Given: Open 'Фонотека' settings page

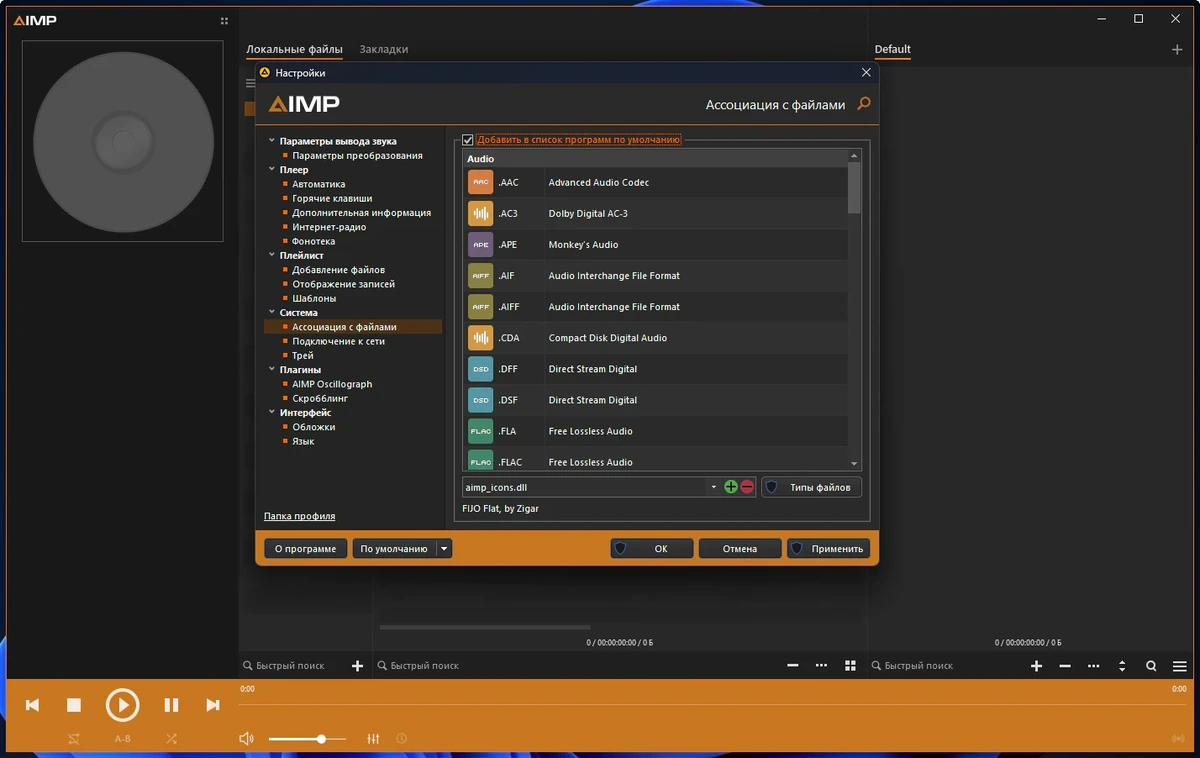Looking at the screenshot, I should click(x=313, y=241).
